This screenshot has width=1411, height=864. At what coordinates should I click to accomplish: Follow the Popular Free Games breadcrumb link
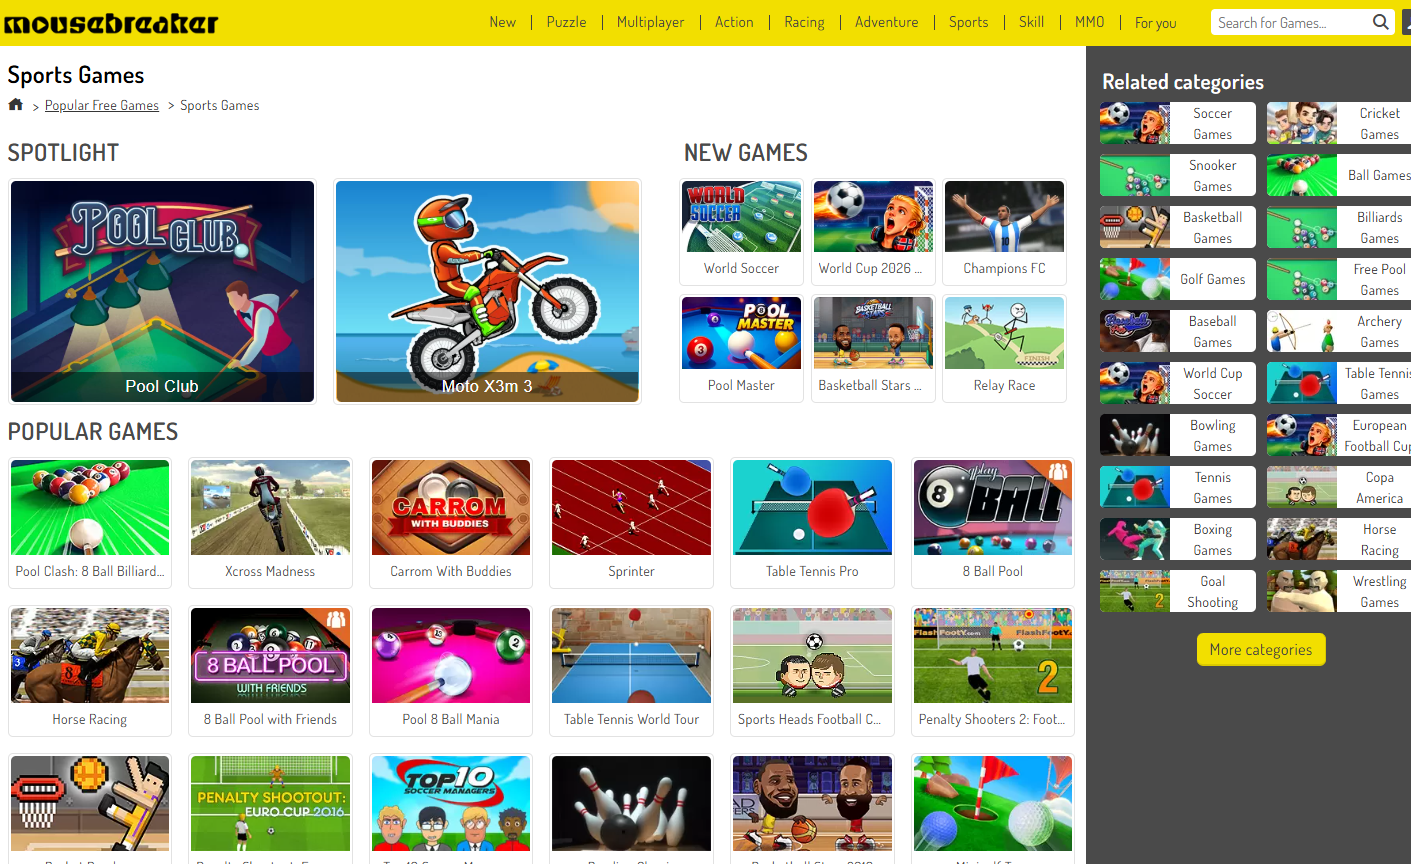102,105
